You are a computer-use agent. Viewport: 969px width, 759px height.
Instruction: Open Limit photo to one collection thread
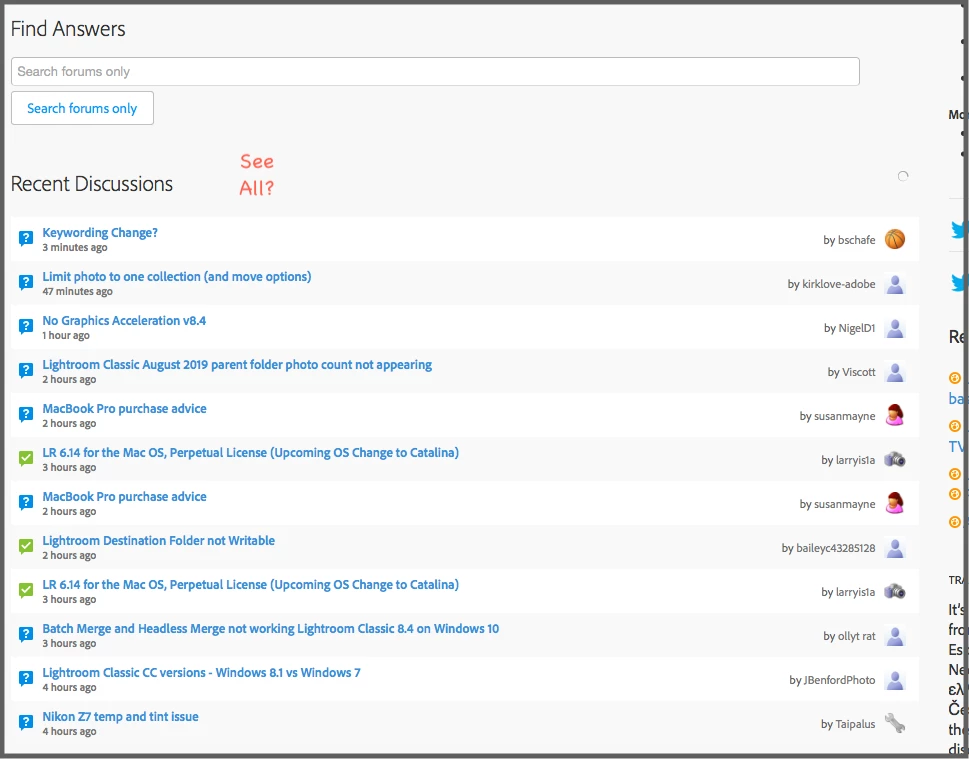[177, 277]
